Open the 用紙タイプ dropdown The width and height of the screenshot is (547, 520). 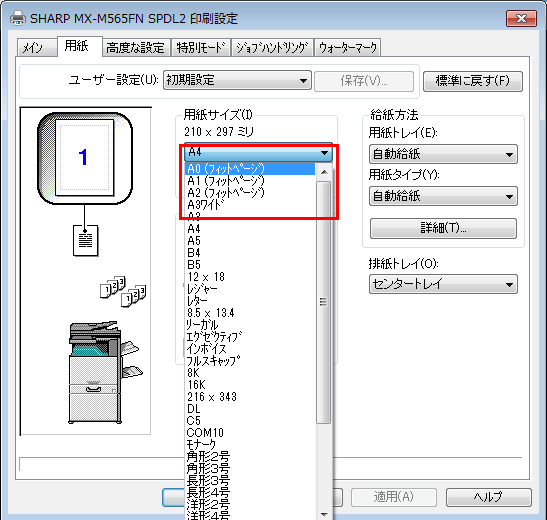point(443,196)
